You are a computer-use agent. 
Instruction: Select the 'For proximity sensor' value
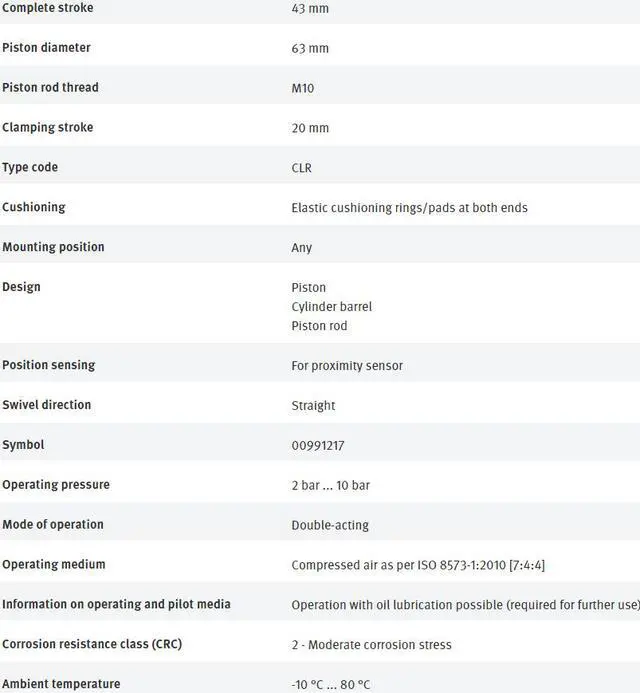point(347,366)
